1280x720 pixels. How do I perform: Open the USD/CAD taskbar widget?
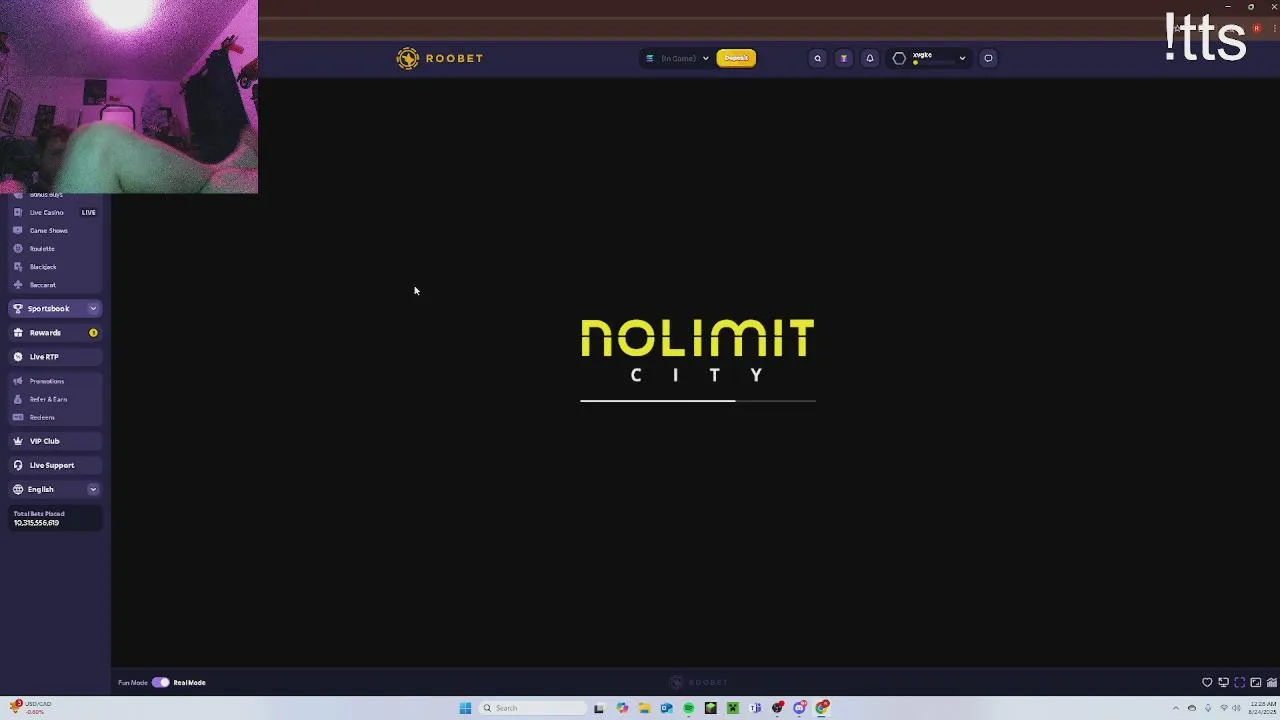tap(28, 707)
